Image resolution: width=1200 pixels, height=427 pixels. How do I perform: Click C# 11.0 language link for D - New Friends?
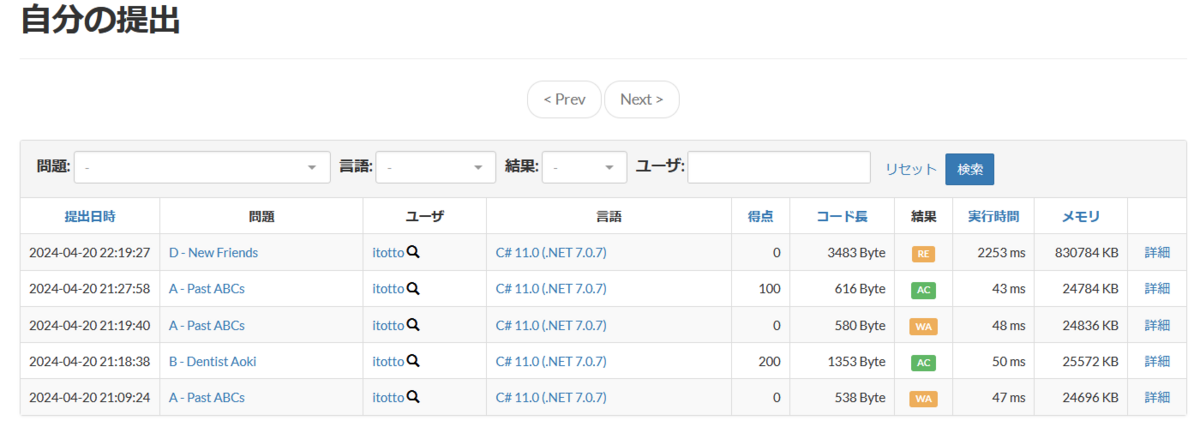[x=551, y=253]
